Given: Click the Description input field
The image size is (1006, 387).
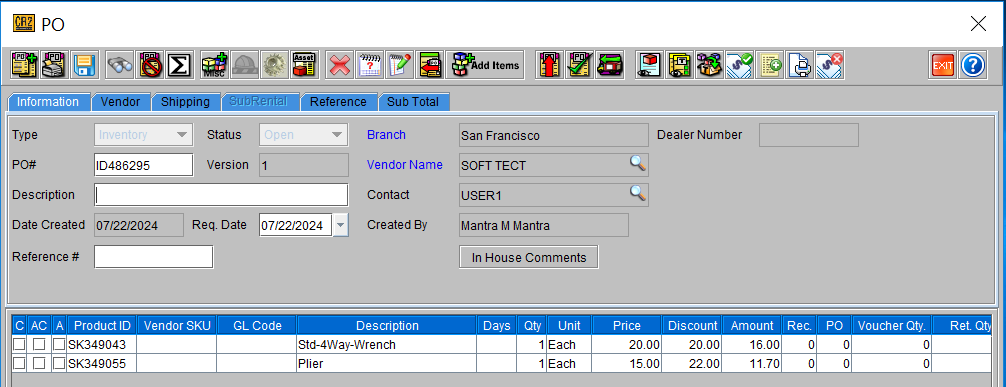Looking at the screenshot, I should [221, 194].
